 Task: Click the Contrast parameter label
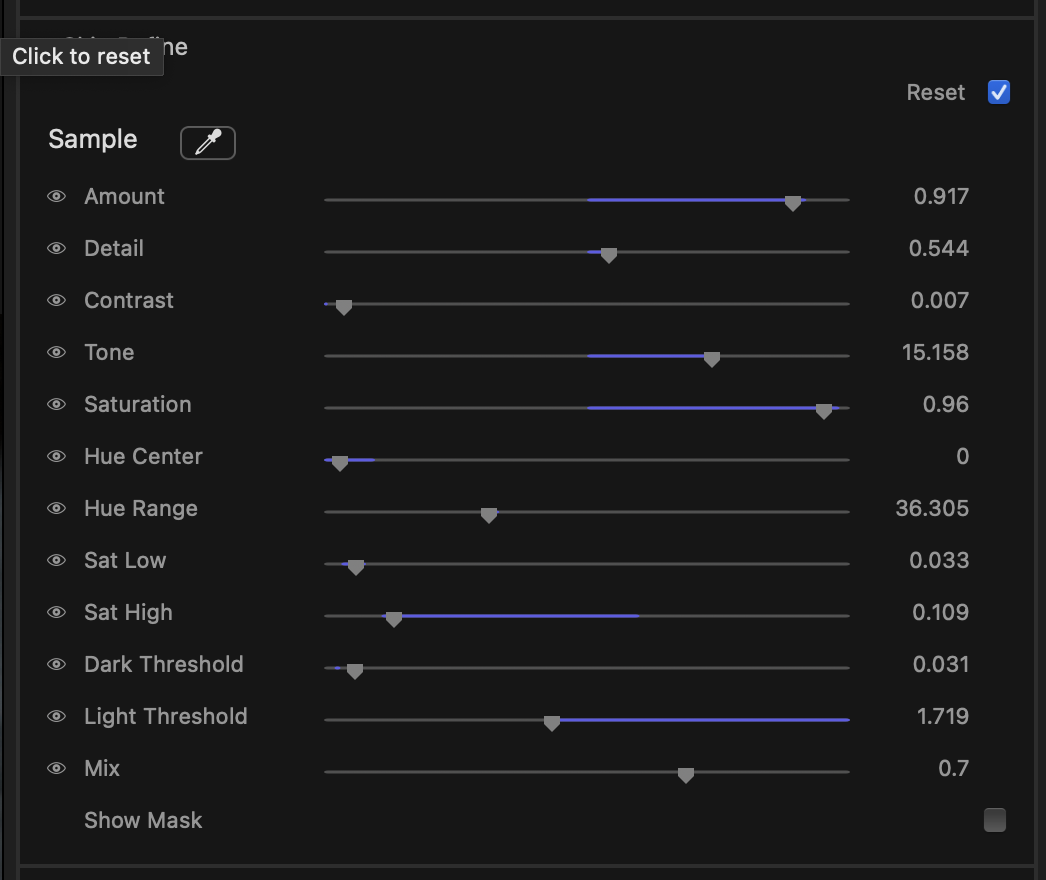pos(129,300)
